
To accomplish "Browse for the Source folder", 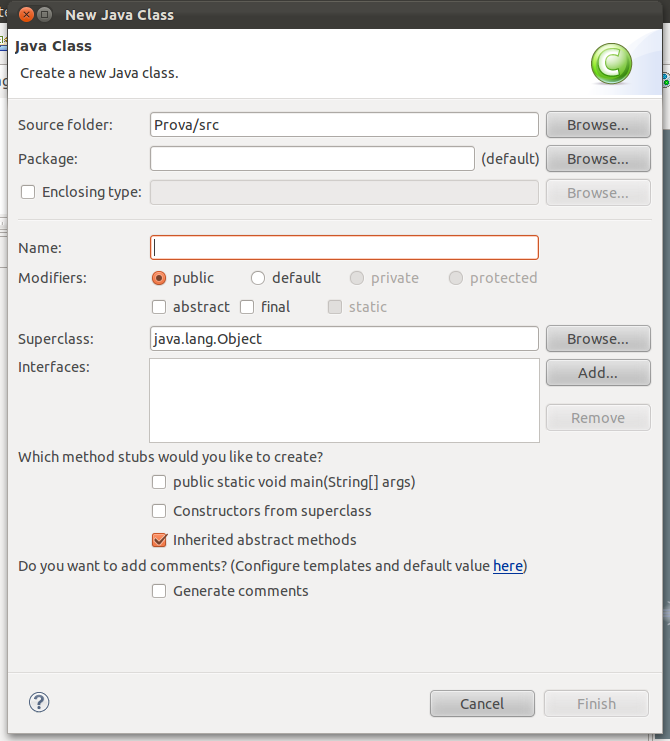I will [x=598, y=125].
